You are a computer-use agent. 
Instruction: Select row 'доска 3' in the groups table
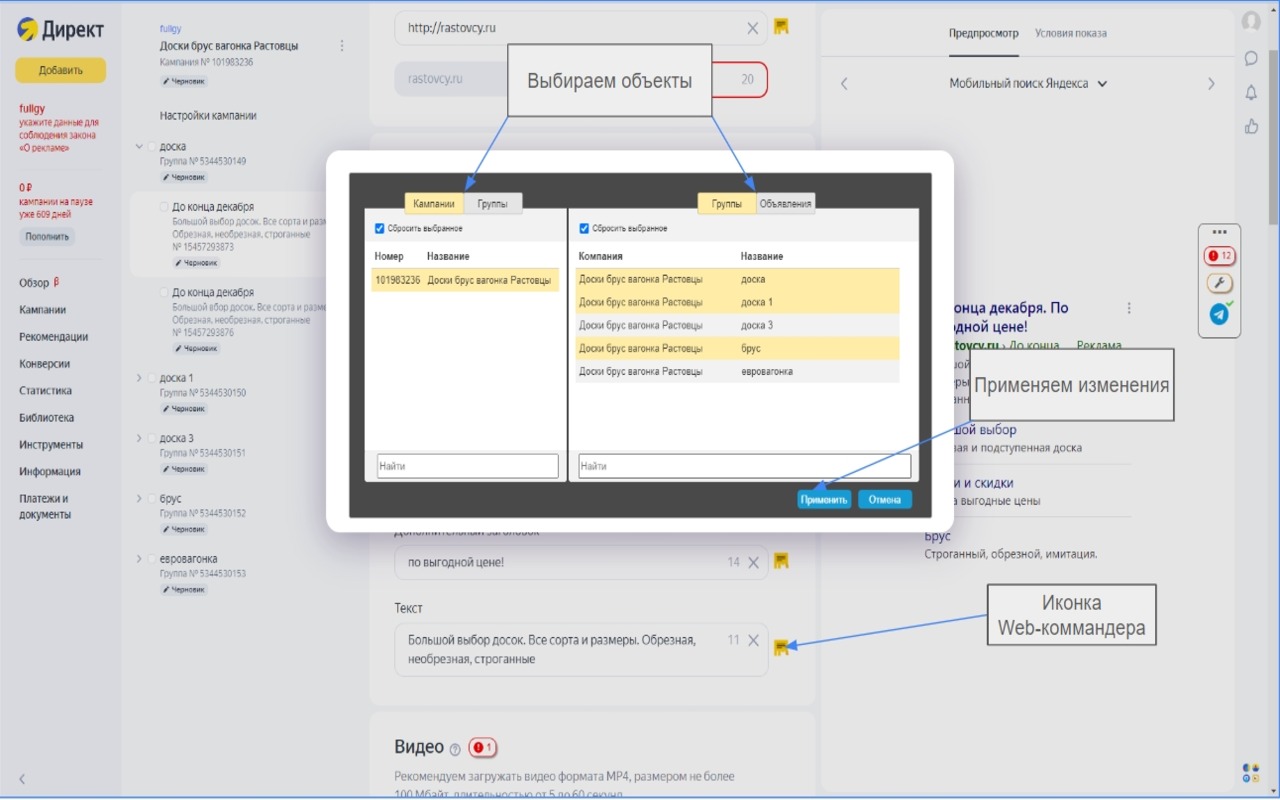click(737, 325)
